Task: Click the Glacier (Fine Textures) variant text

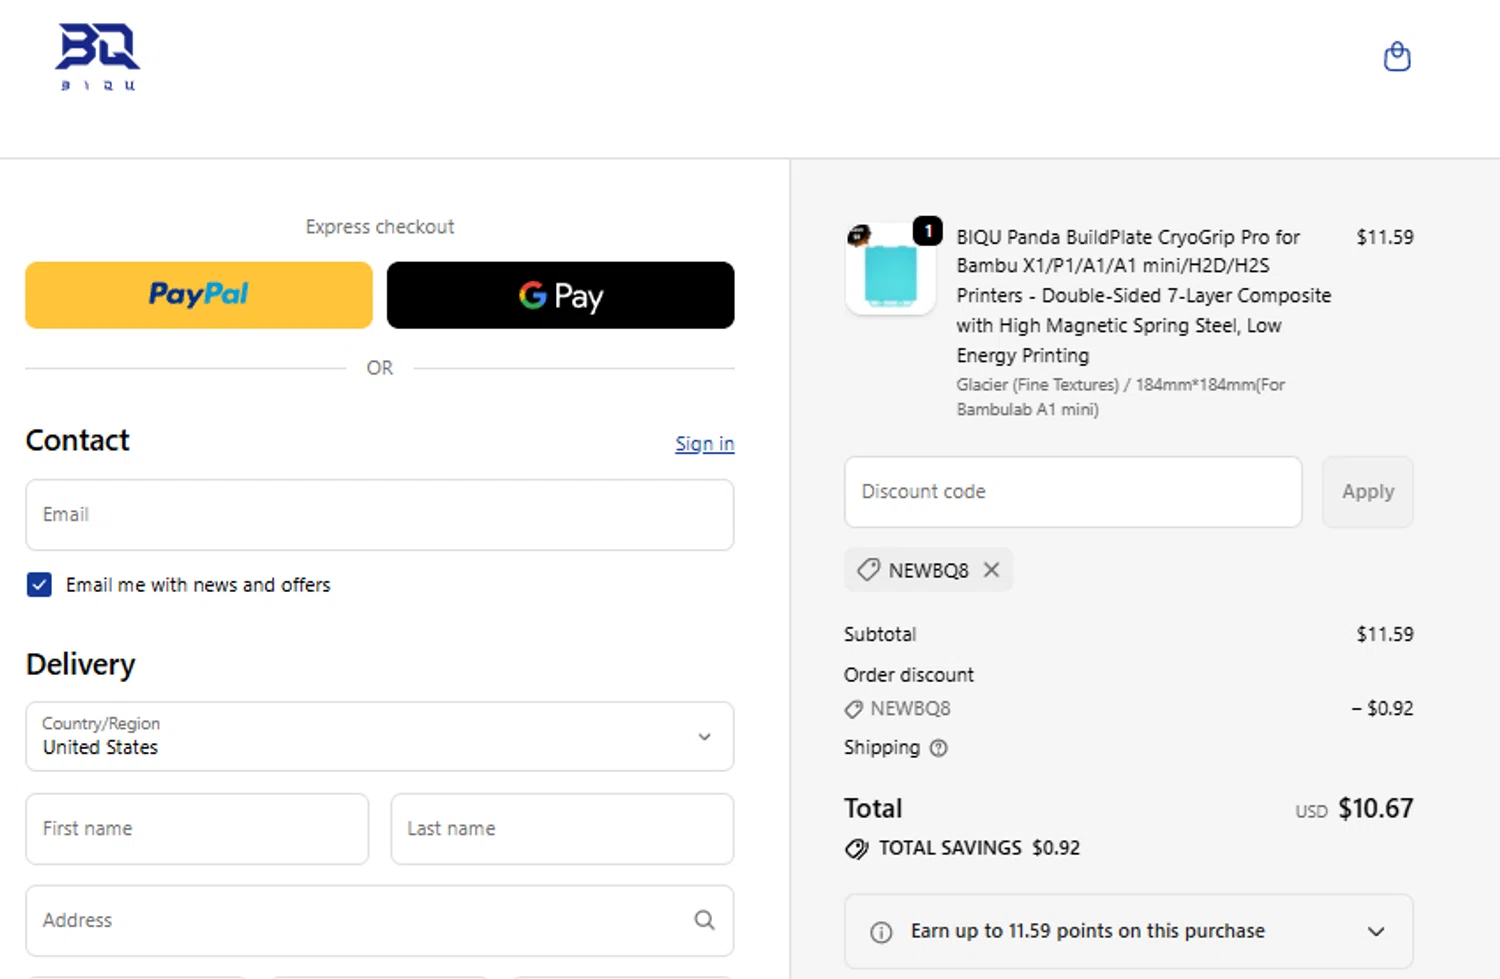Action: pyautogui.click(x=1120, y=397)
